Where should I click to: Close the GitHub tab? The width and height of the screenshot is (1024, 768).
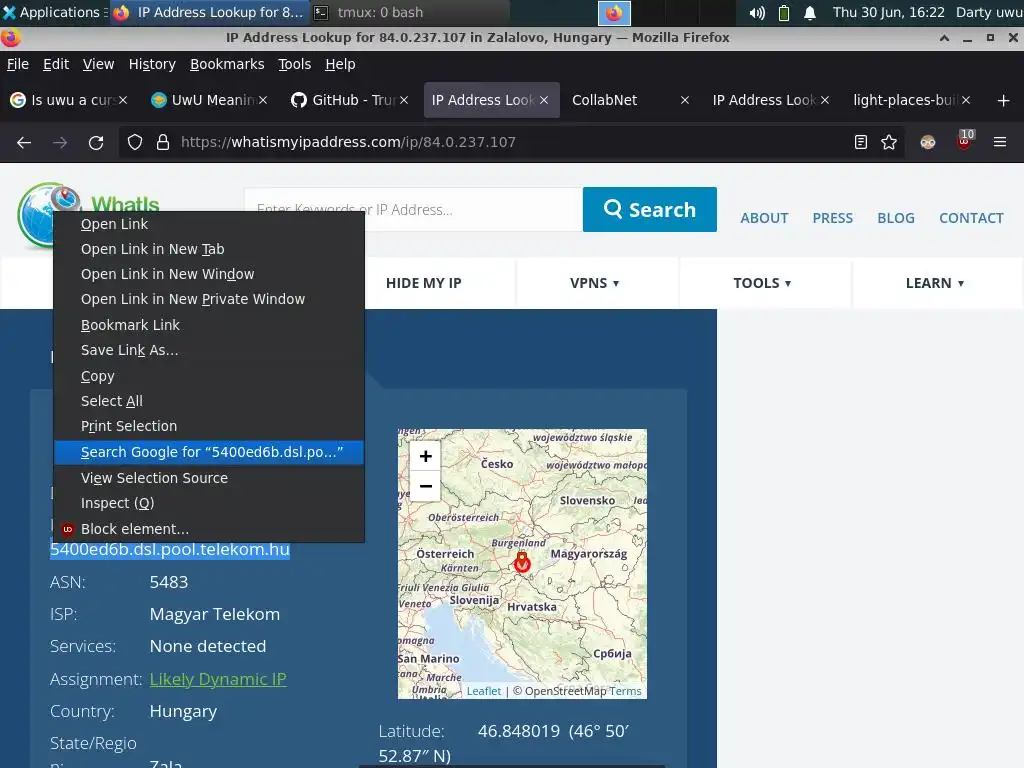[404, 100]
